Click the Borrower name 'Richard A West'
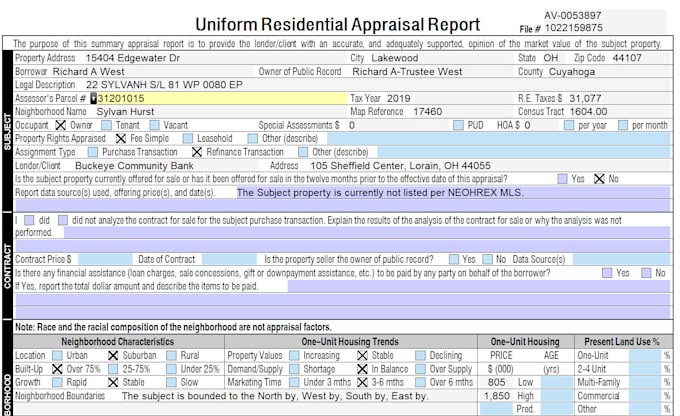The width and height of the screenshot is (680, 416). pos(88,72)
